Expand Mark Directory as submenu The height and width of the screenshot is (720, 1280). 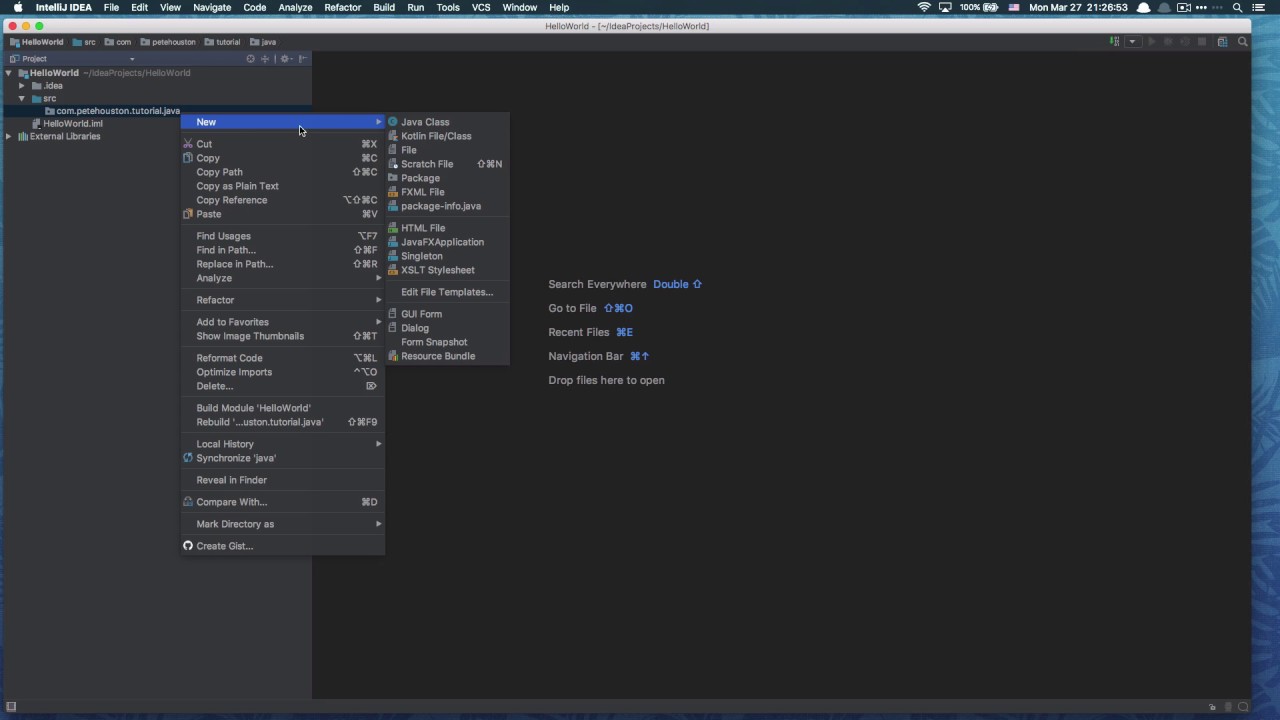(283, 524)
